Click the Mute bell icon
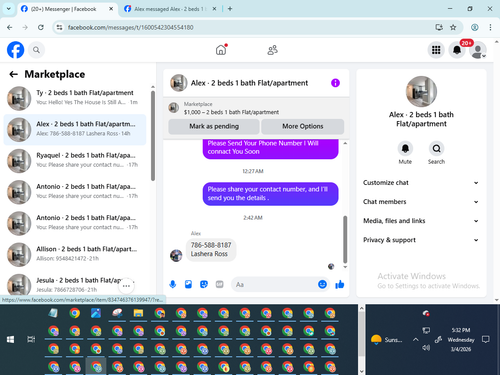Viewport: 500px width, 375px height. click(405, 149)
